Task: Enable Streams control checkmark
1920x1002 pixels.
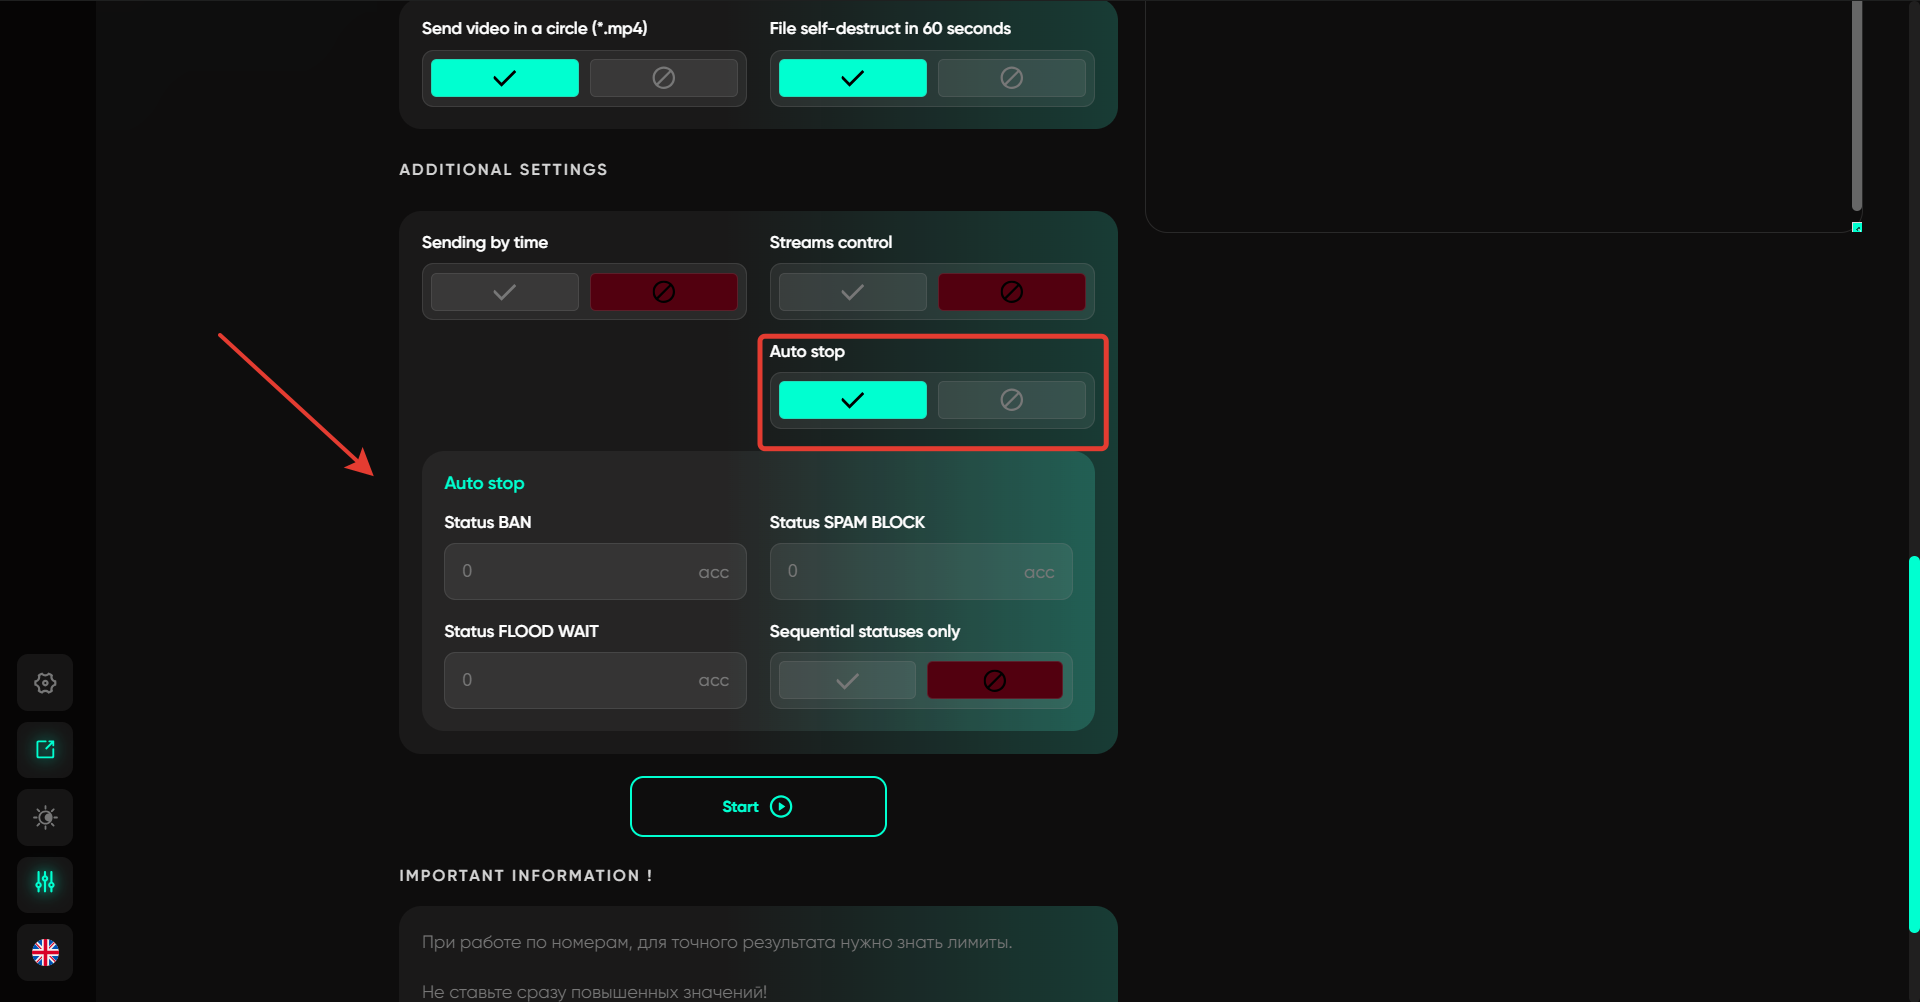Action: [852, 292]
